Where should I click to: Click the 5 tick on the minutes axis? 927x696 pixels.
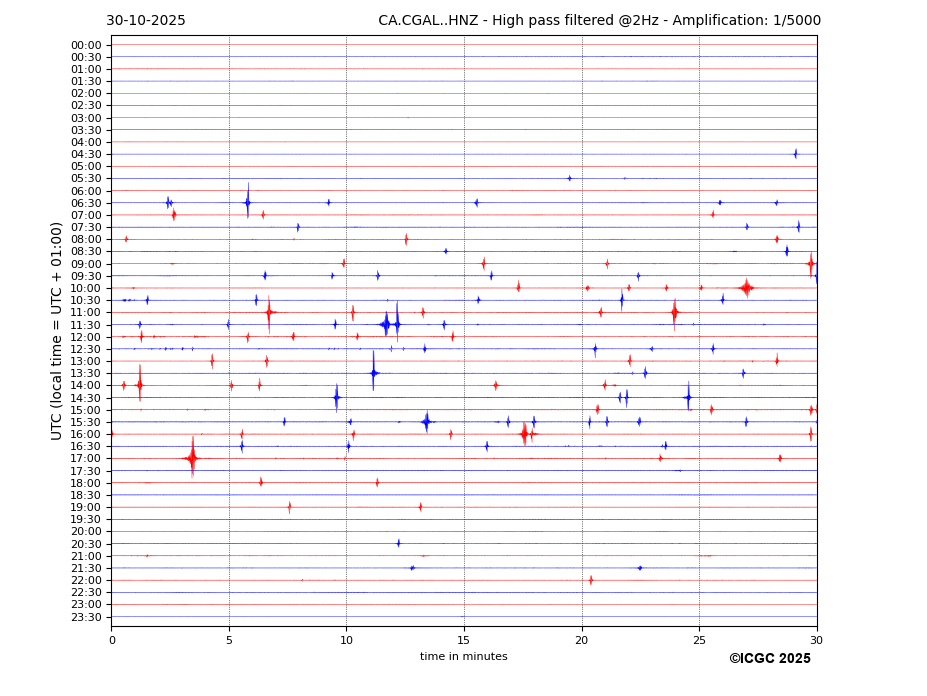click(229, 640)
